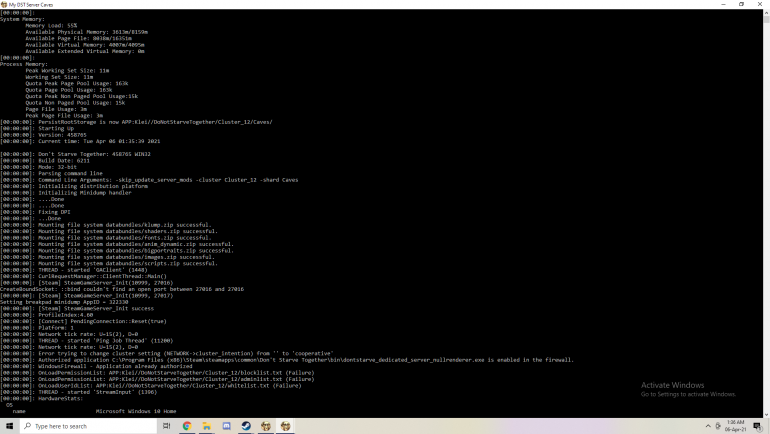770x434 pixels.
Task: Click the 'databundles/scripts.zip successful' line
Action: (109, 263)
